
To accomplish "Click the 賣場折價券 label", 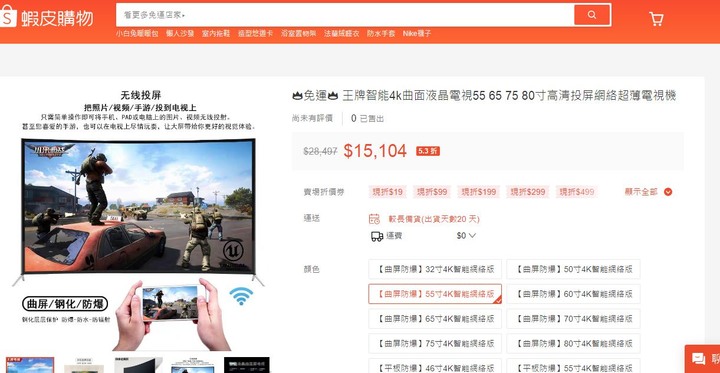I will [324, 192].
